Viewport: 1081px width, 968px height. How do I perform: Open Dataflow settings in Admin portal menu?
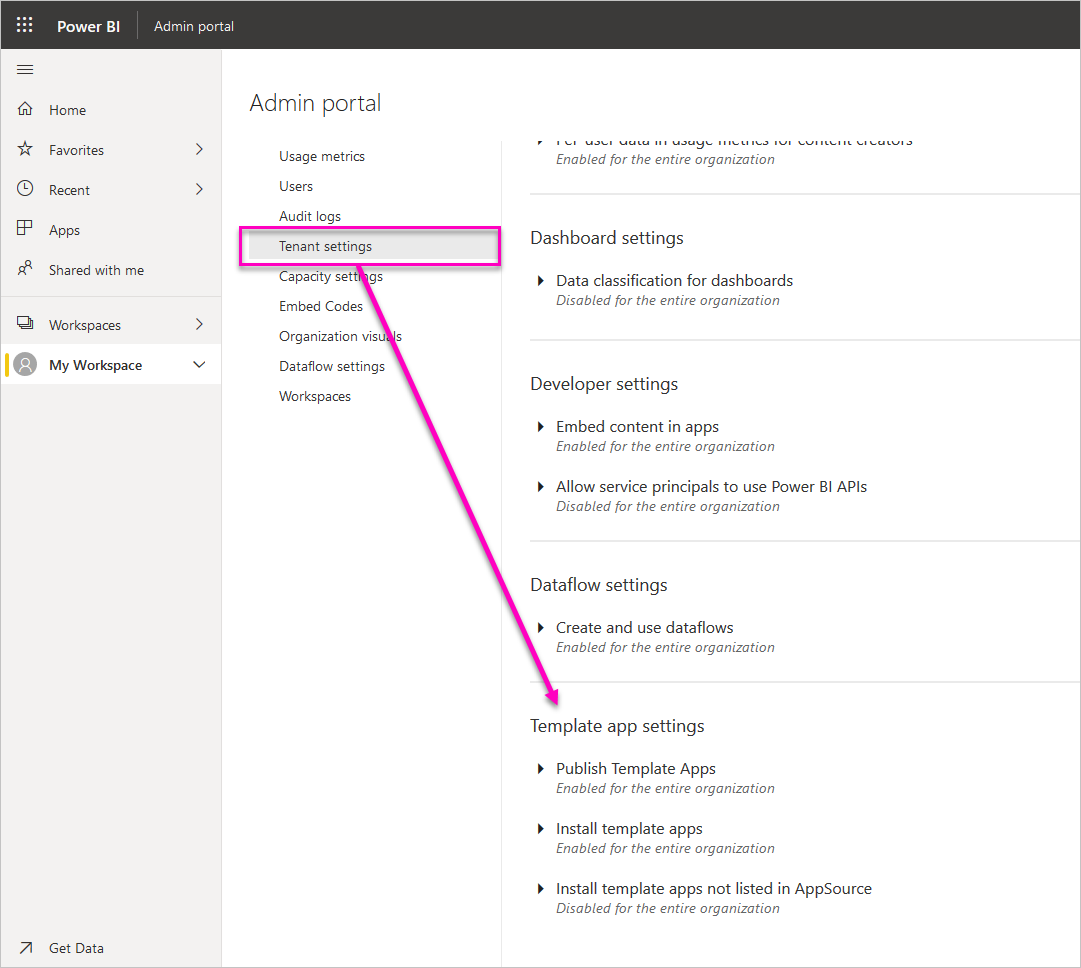pyautogui.click(x=332, y=366)
